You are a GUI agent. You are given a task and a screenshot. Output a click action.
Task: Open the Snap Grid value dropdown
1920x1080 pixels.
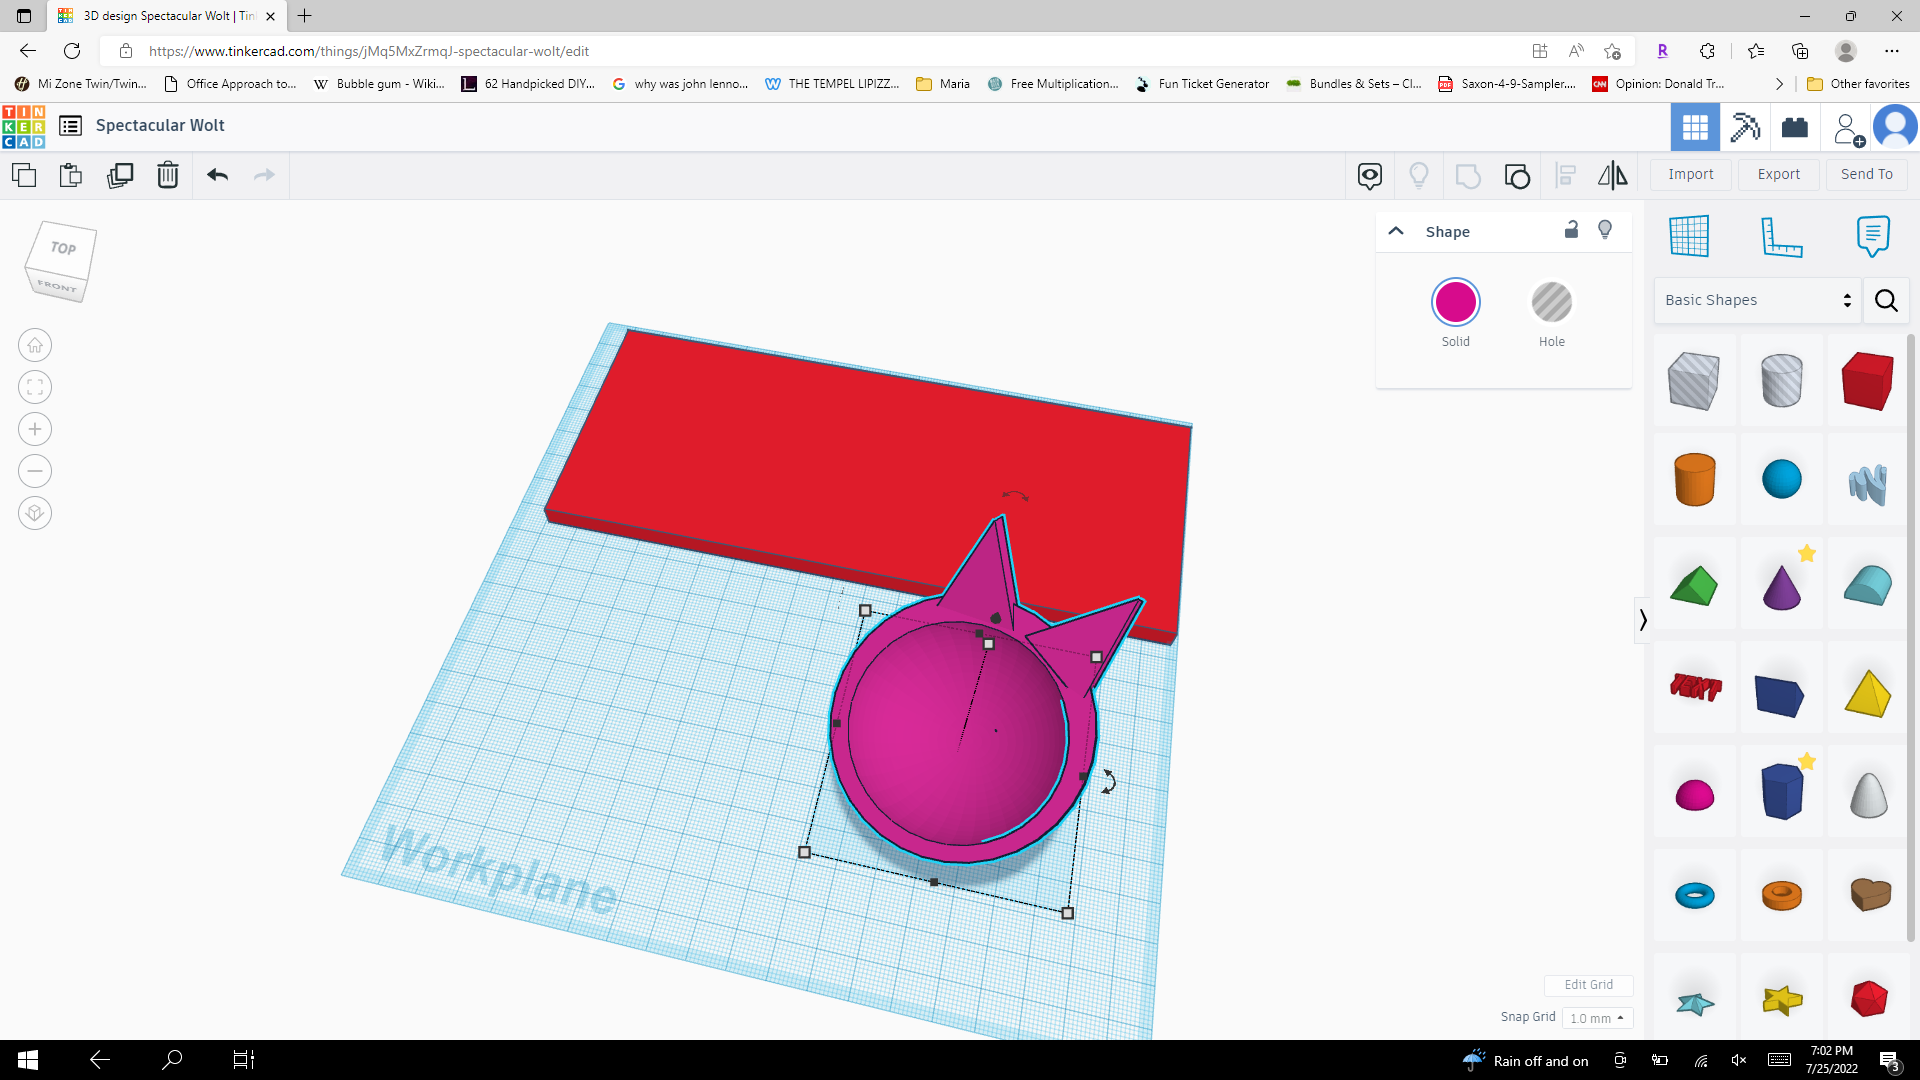click(x=1597, y=1017)
